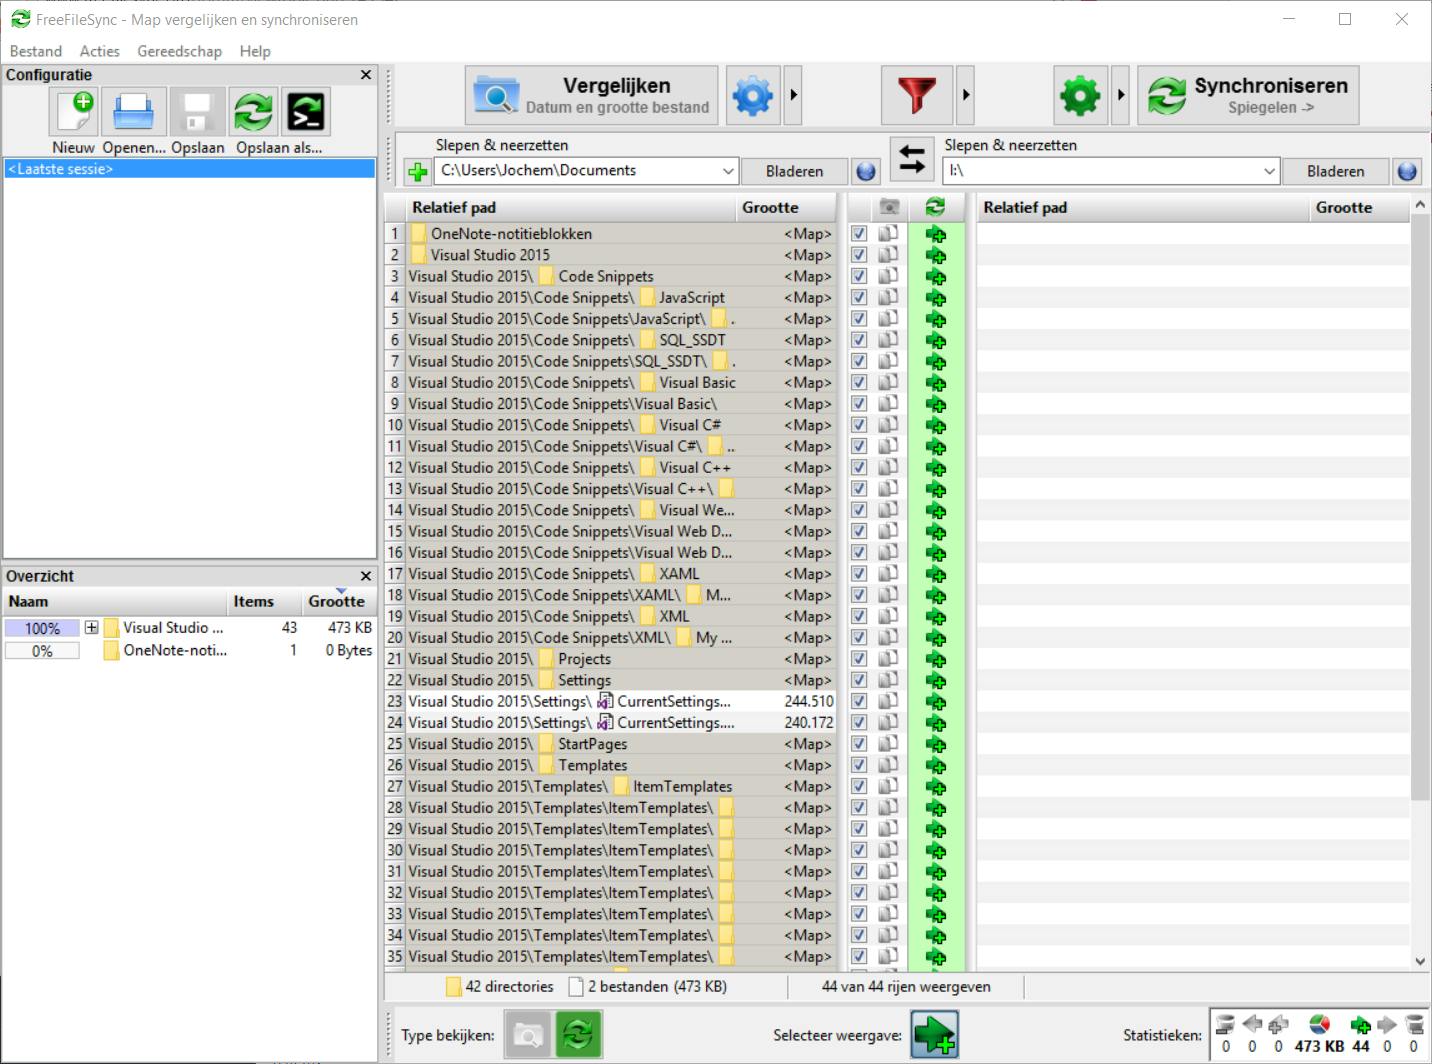Click the category camera column header icon
Screen dimensions: 1432x1064
889,207
